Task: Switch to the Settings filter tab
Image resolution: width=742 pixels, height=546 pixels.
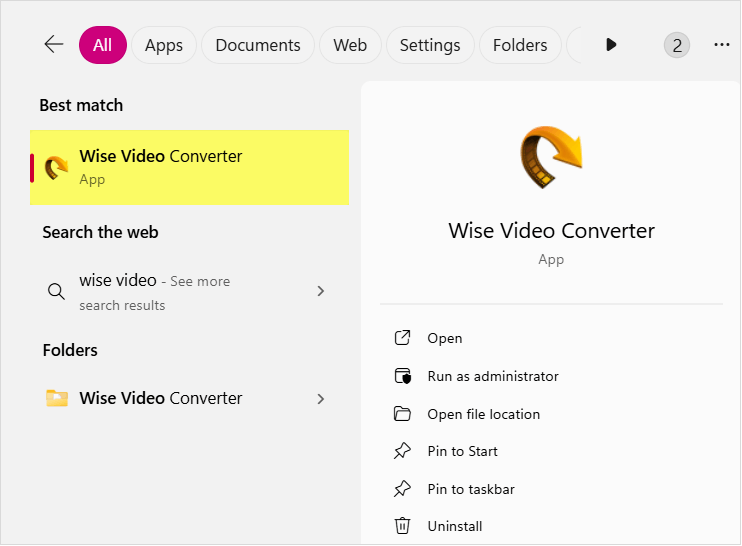Action: tap(430, 45)
